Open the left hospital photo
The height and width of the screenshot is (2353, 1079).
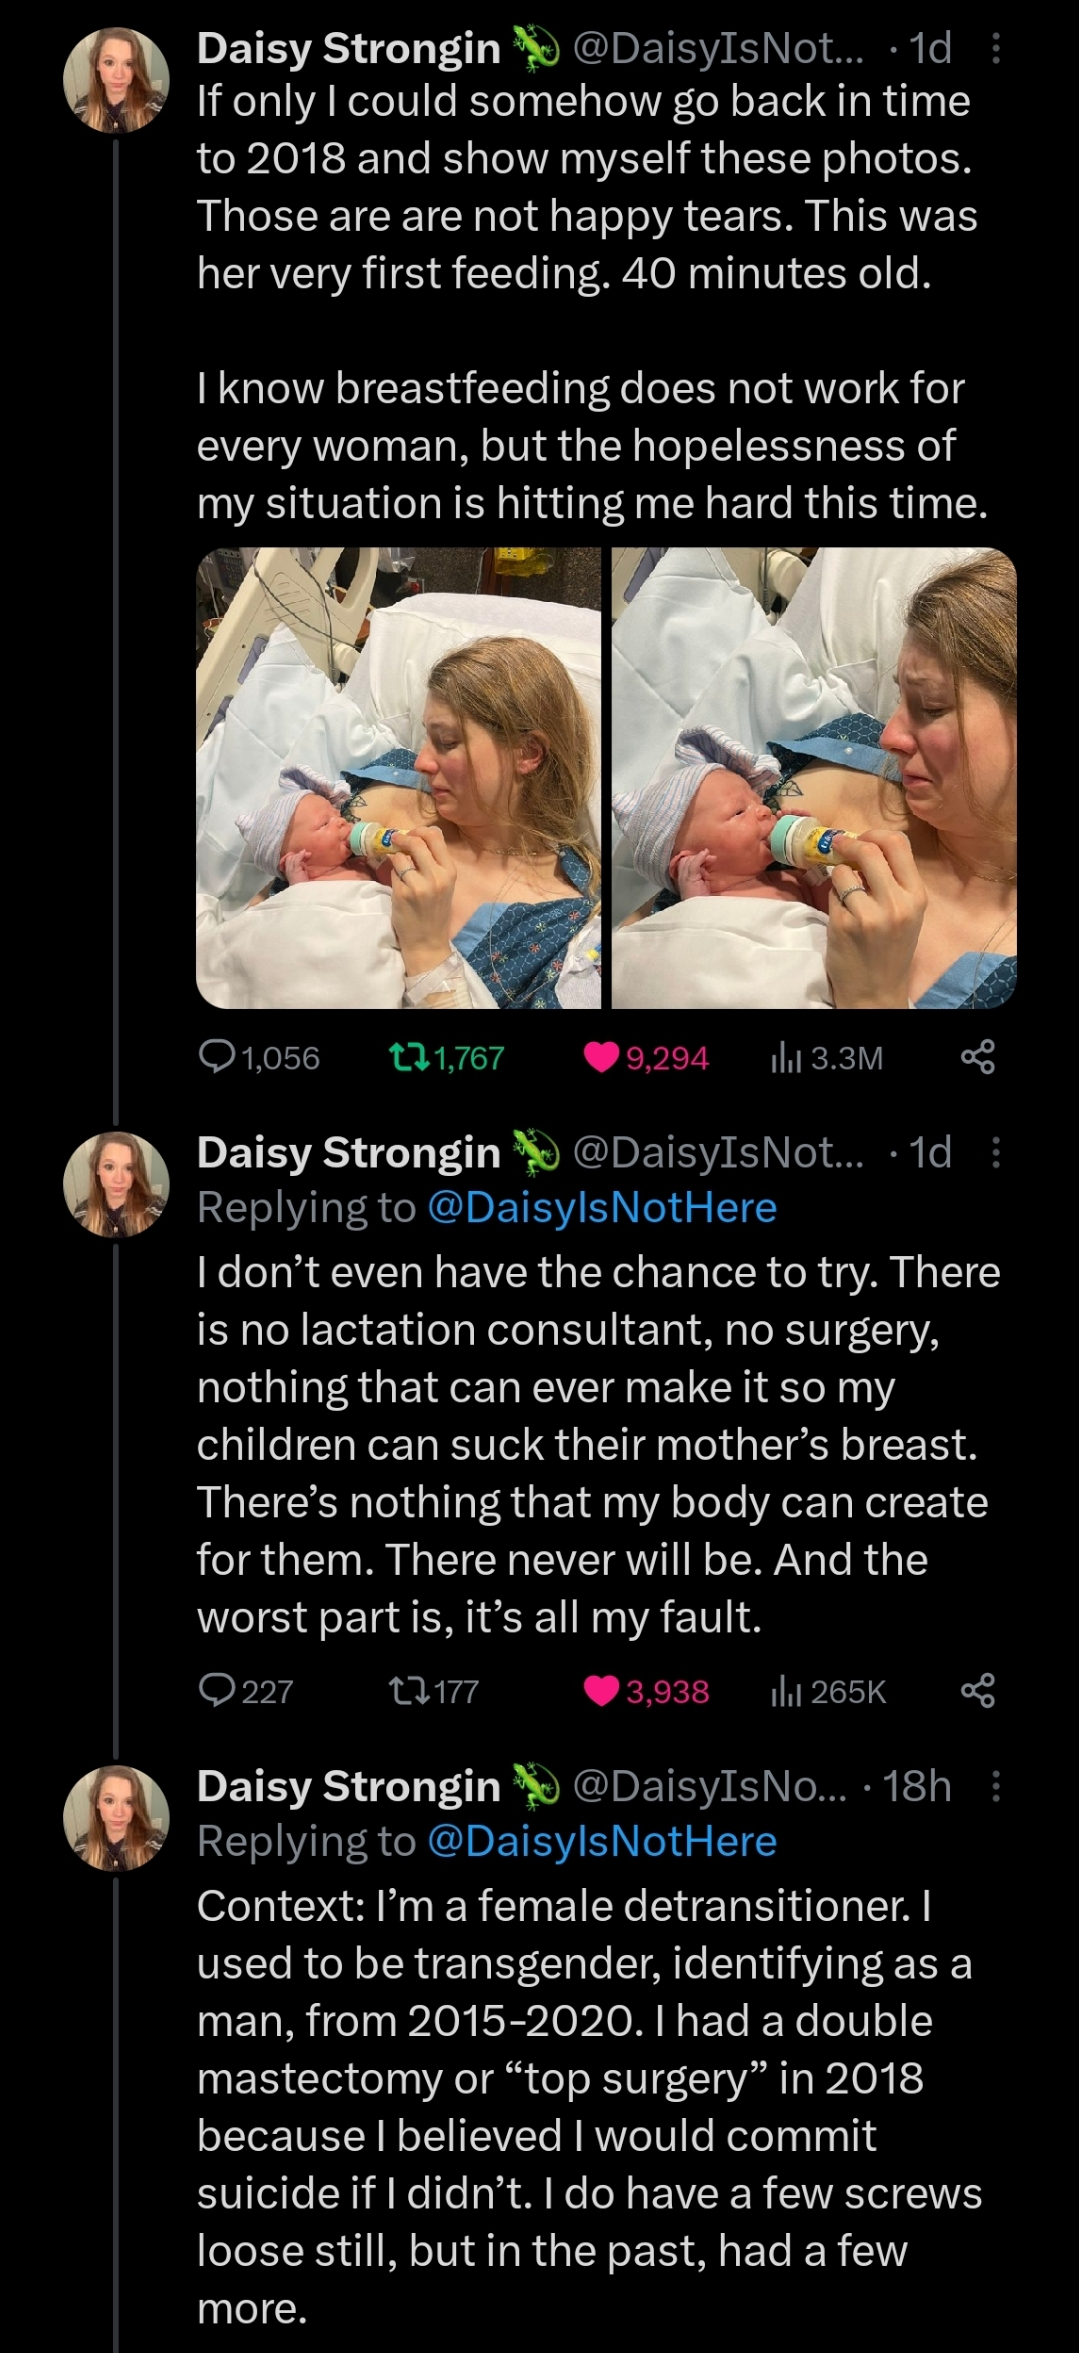399,777
